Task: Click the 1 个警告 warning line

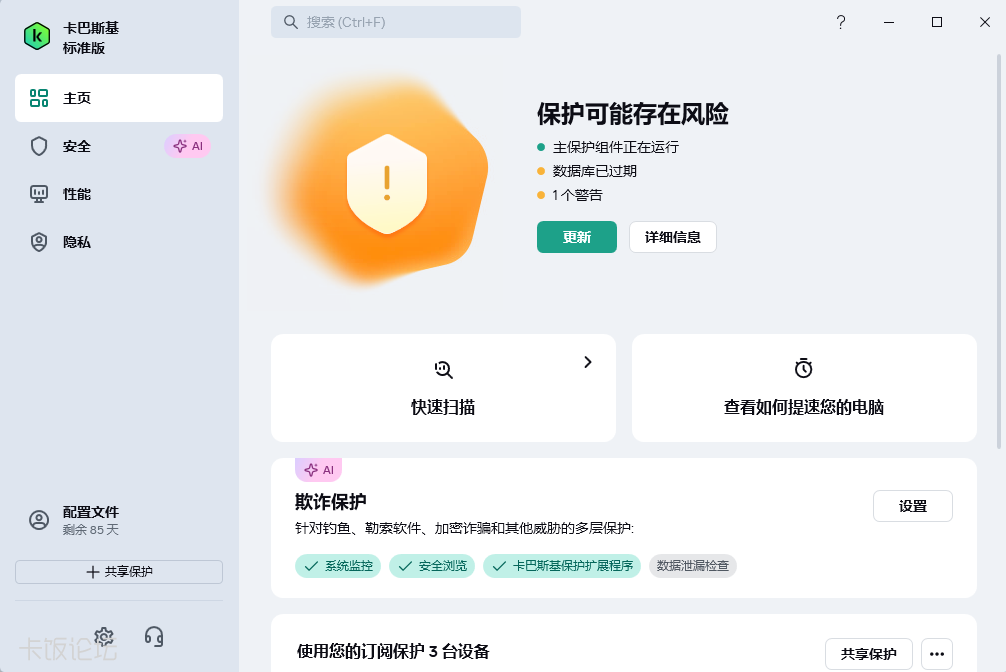Action: pyautogui.click(x=577, y=195)
